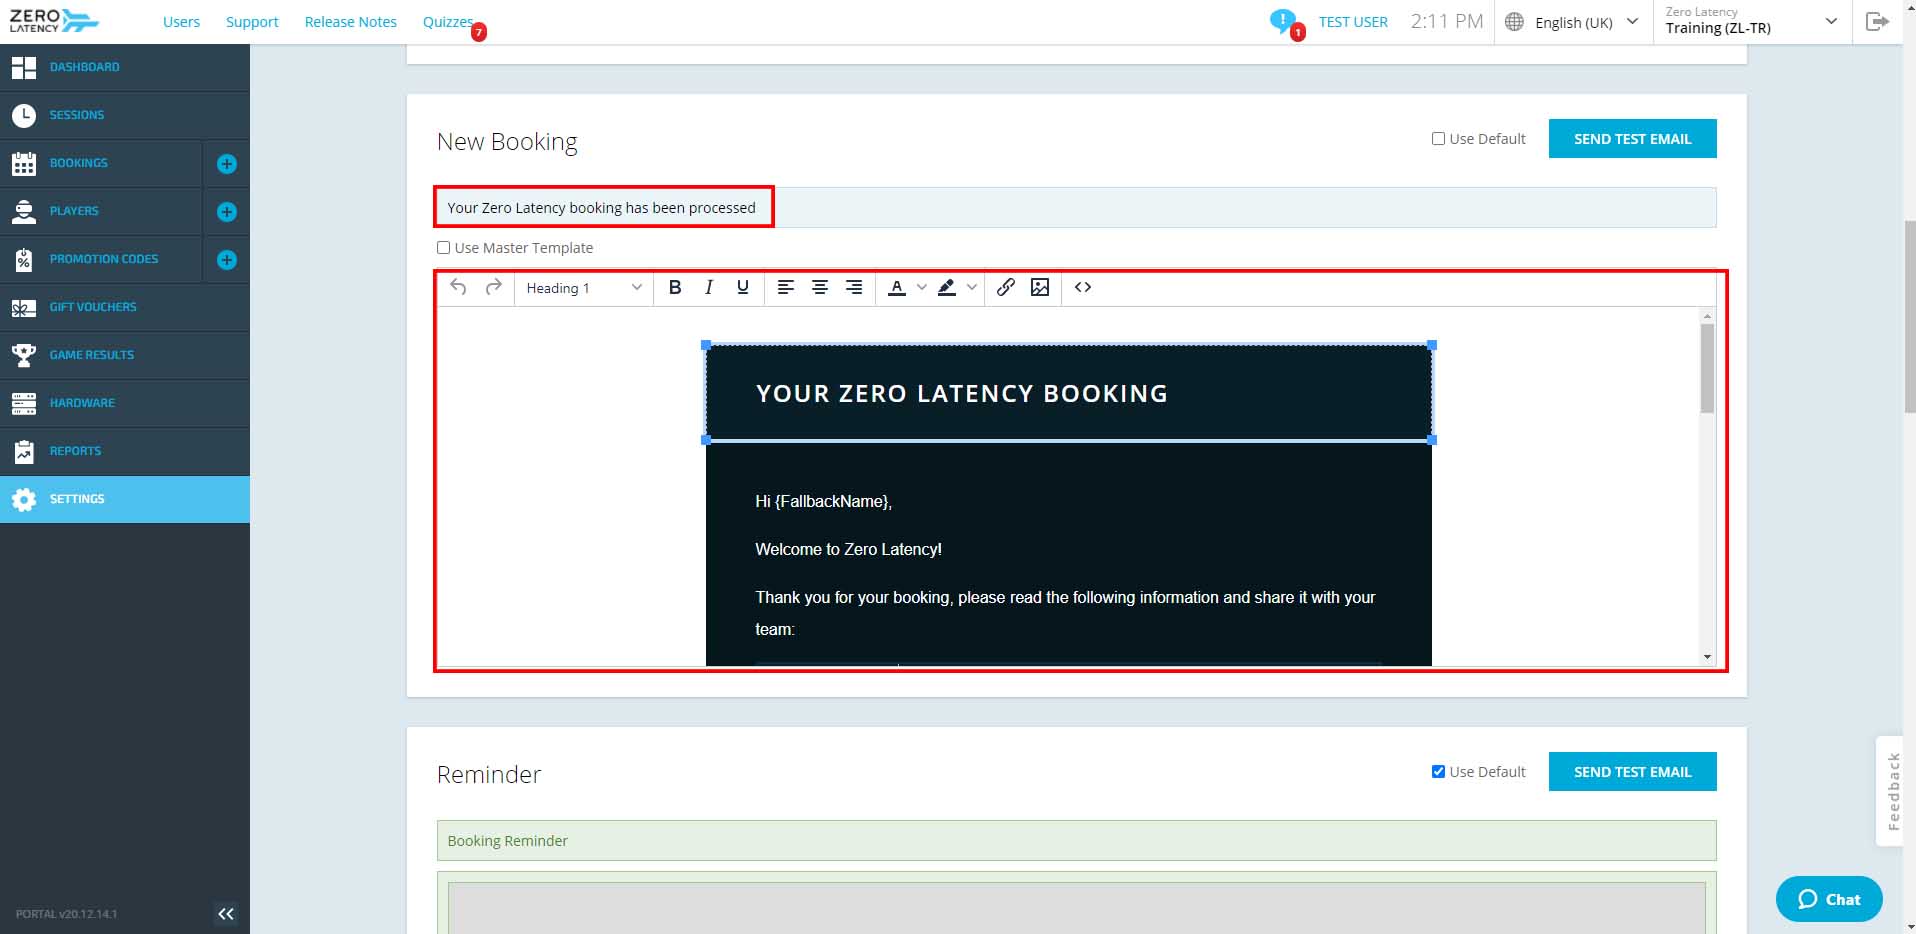Open the Chat widget
The image size is (1916, 934).
1829,899
